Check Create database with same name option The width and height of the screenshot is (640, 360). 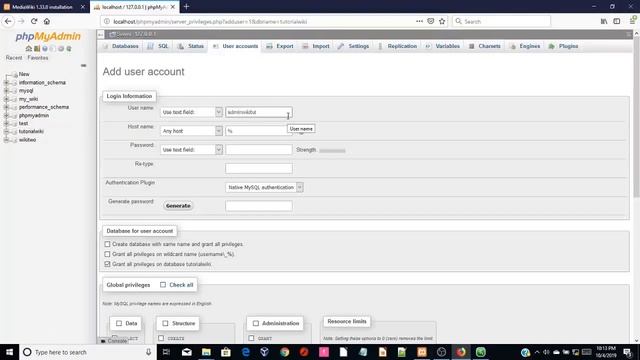tap(107, 244)
